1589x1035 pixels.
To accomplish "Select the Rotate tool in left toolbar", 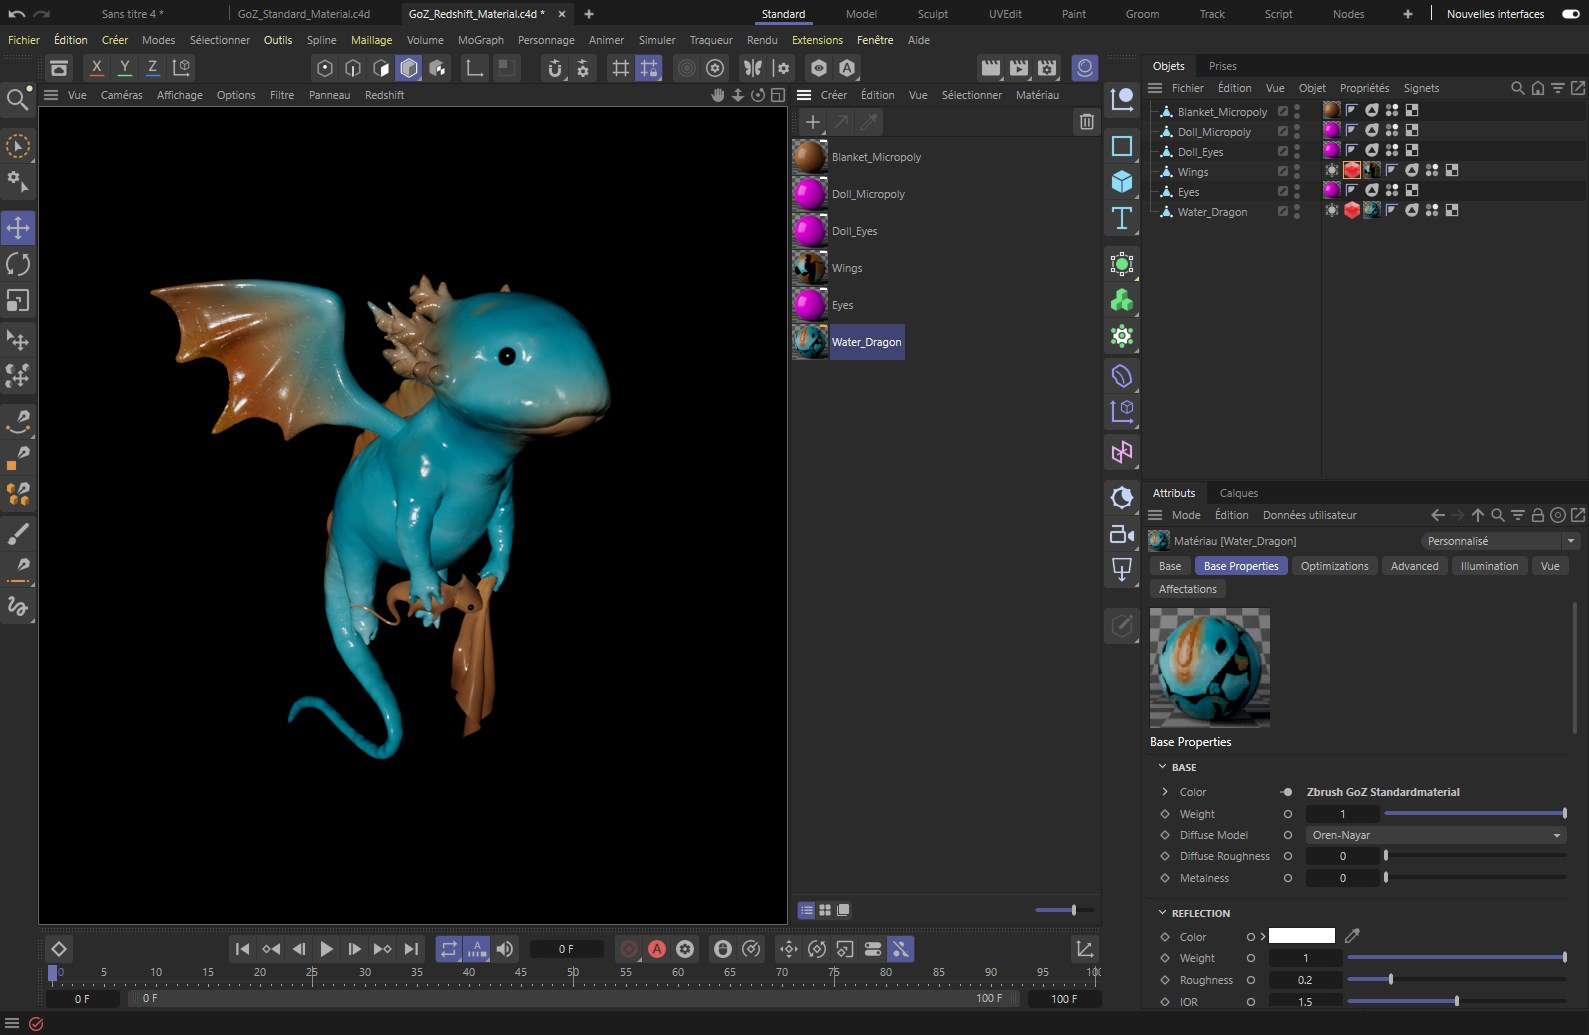I will [18, 264].
